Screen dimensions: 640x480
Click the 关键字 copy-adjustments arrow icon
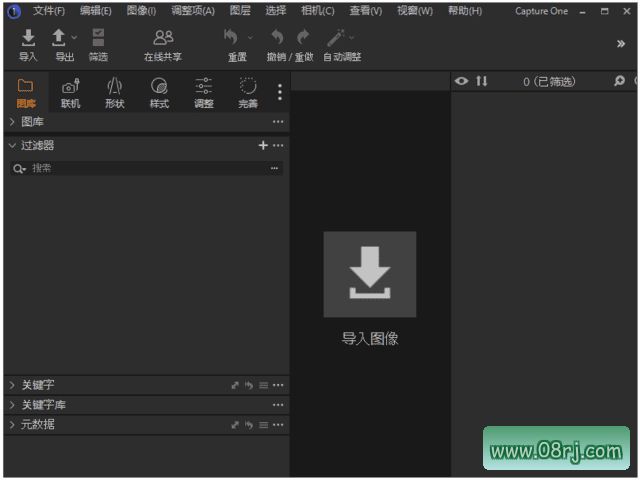click(235, 385)
